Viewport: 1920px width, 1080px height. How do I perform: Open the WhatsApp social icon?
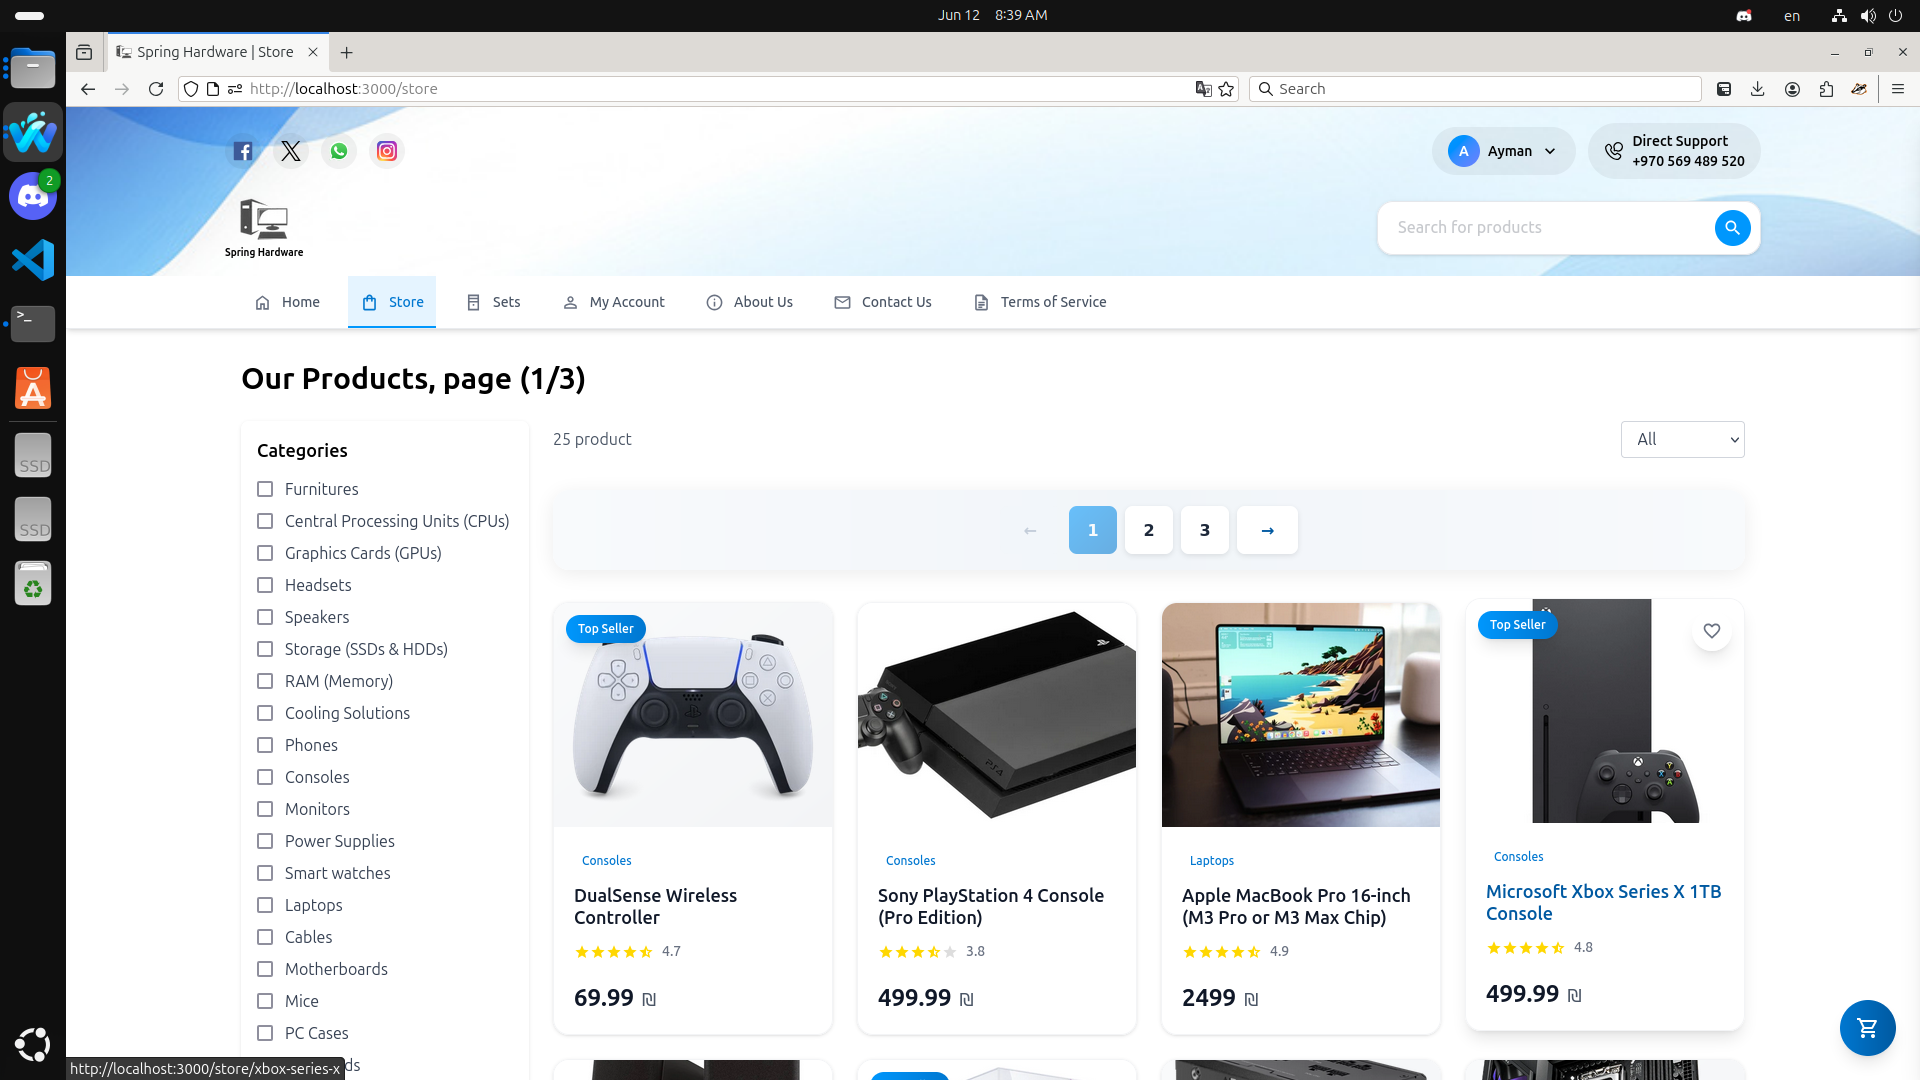[x=339, y=151]
